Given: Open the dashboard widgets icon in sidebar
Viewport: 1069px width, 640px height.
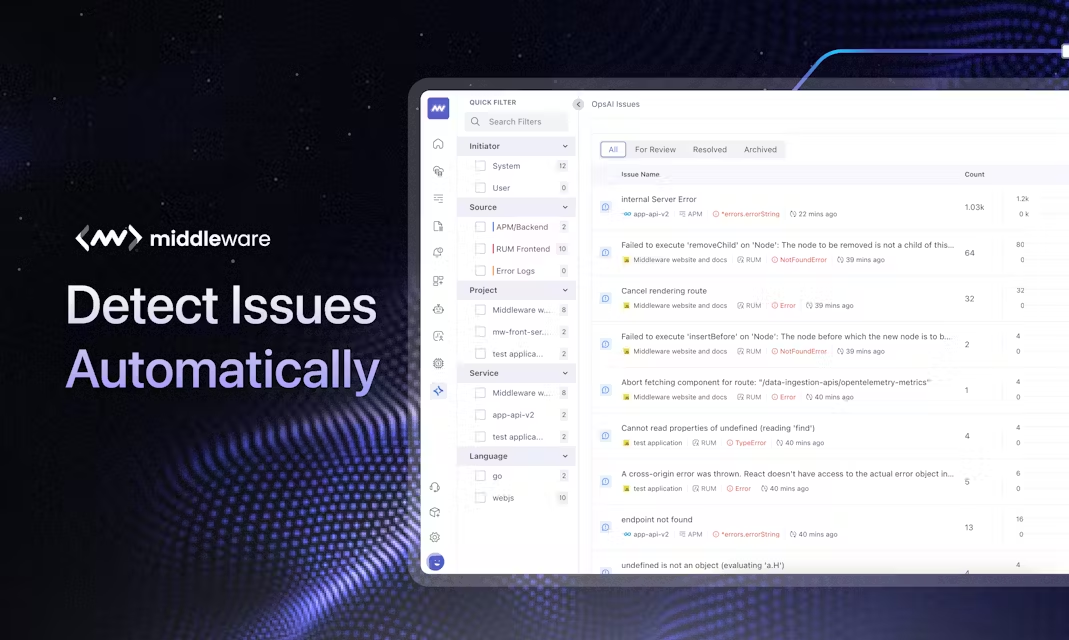Looking at the screenshot, I should [438, 281].
